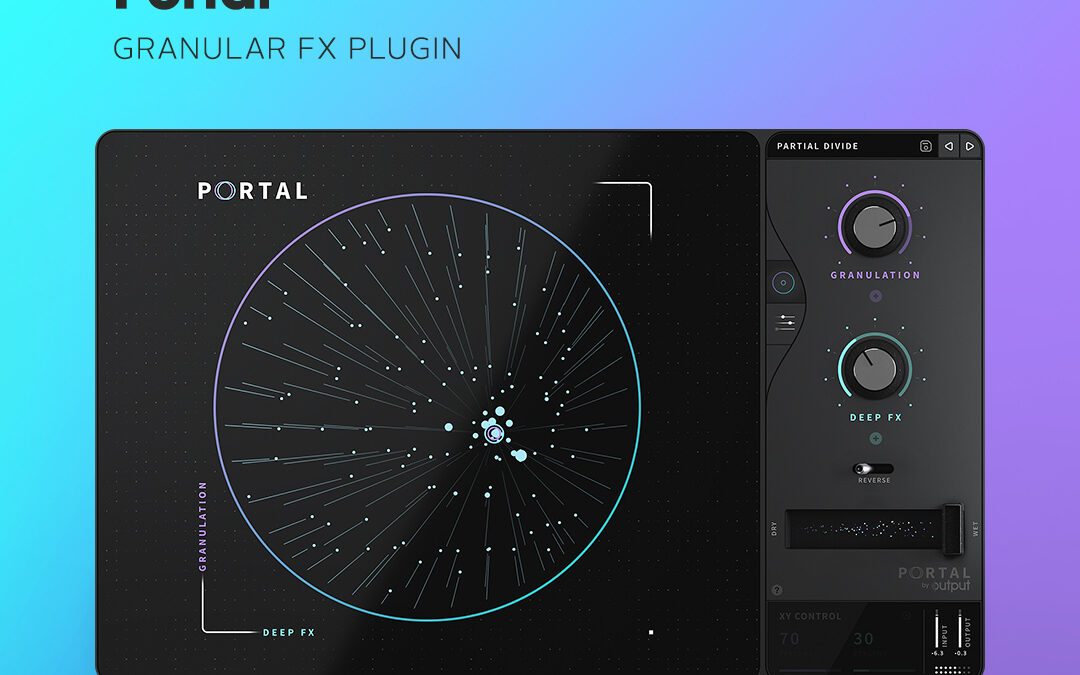Expand plus button under Deep FX
The width and height of the screenshot is (1080, 675).
[876, 438]
